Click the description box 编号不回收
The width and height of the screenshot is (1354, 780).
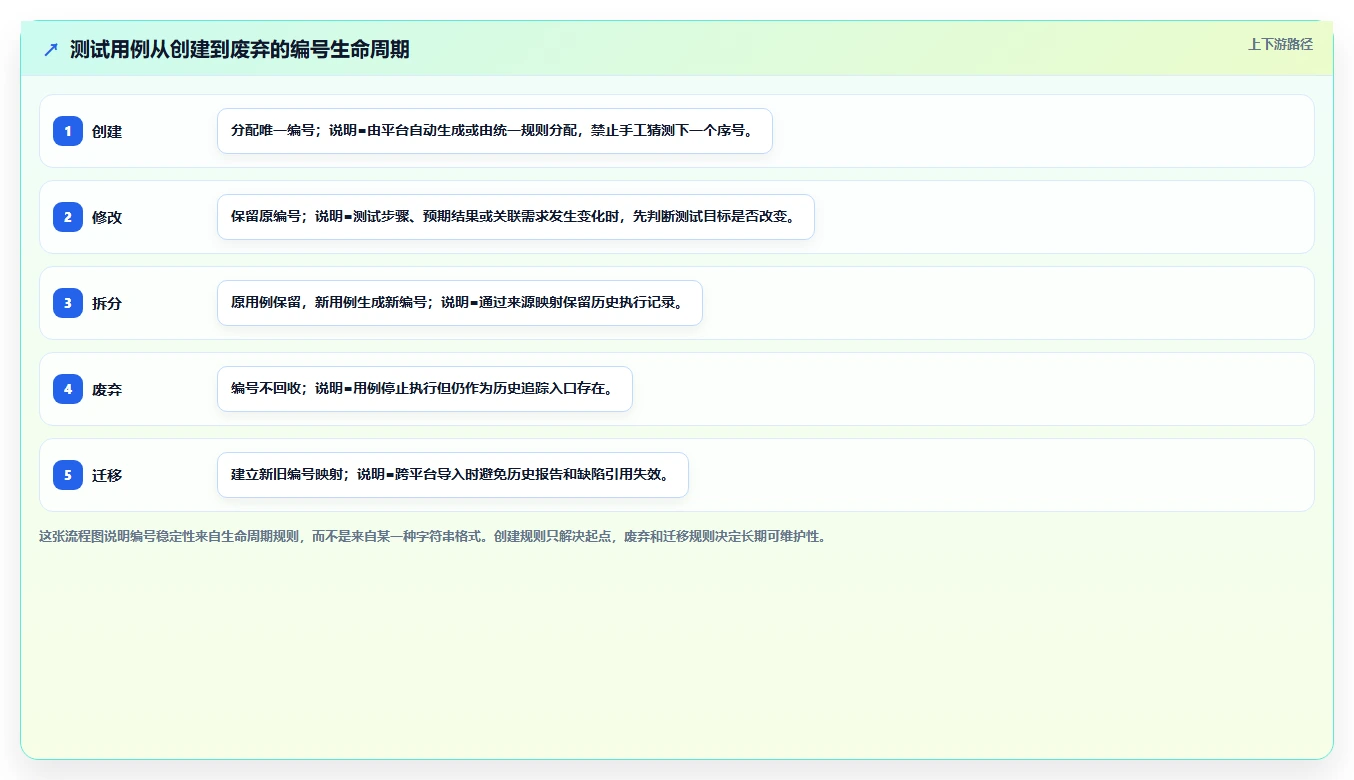tap(425, 389)
